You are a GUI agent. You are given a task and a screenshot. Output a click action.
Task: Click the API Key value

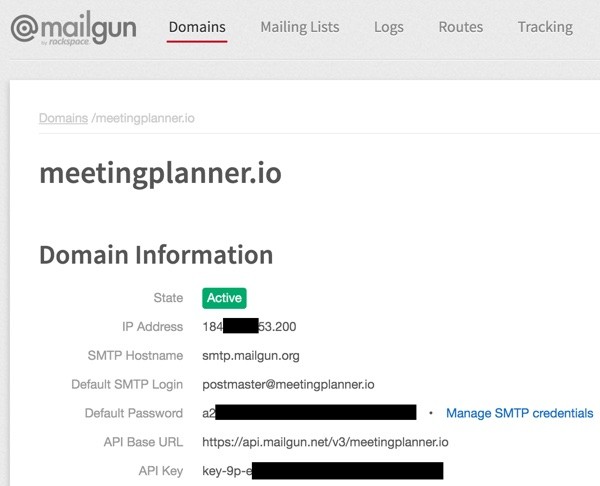click(323, 471)
